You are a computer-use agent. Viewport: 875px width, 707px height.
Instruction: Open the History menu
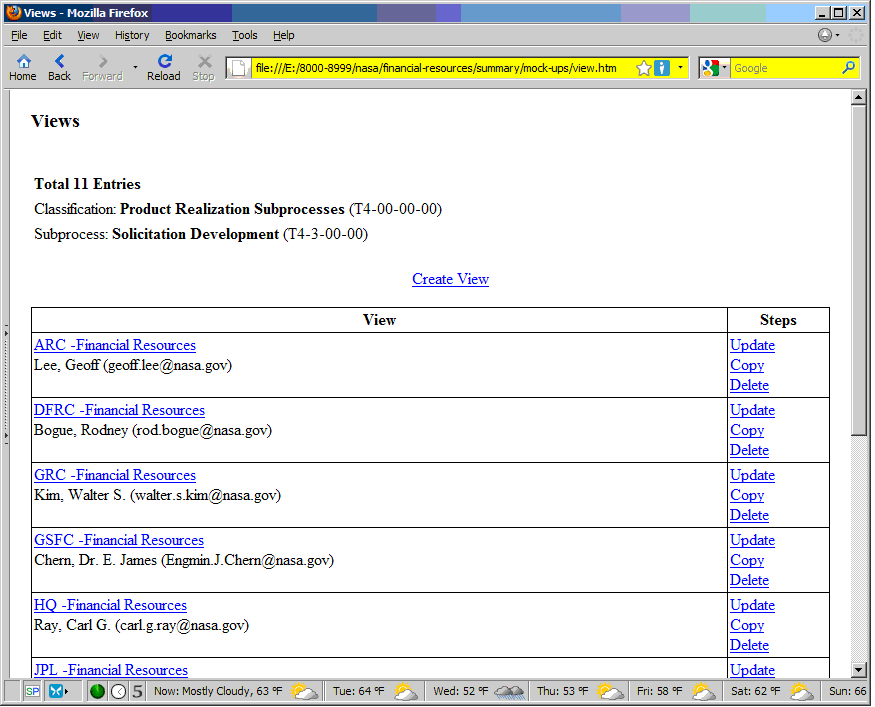[132, 35]
